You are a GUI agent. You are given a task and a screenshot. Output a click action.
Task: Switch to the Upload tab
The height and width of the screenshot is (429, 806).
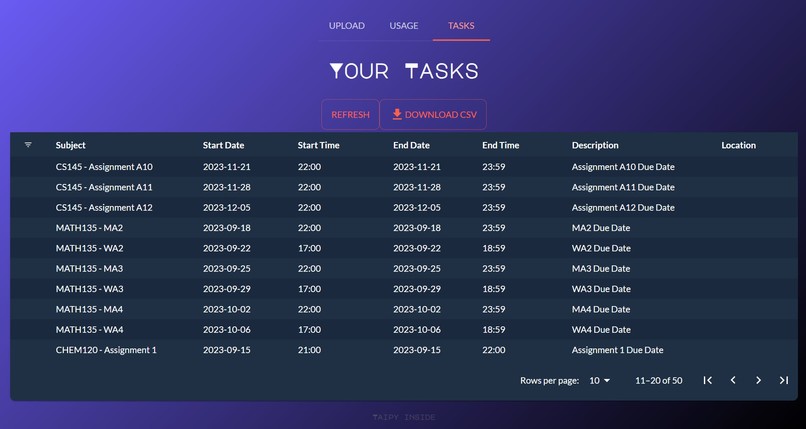click(346, 26)
